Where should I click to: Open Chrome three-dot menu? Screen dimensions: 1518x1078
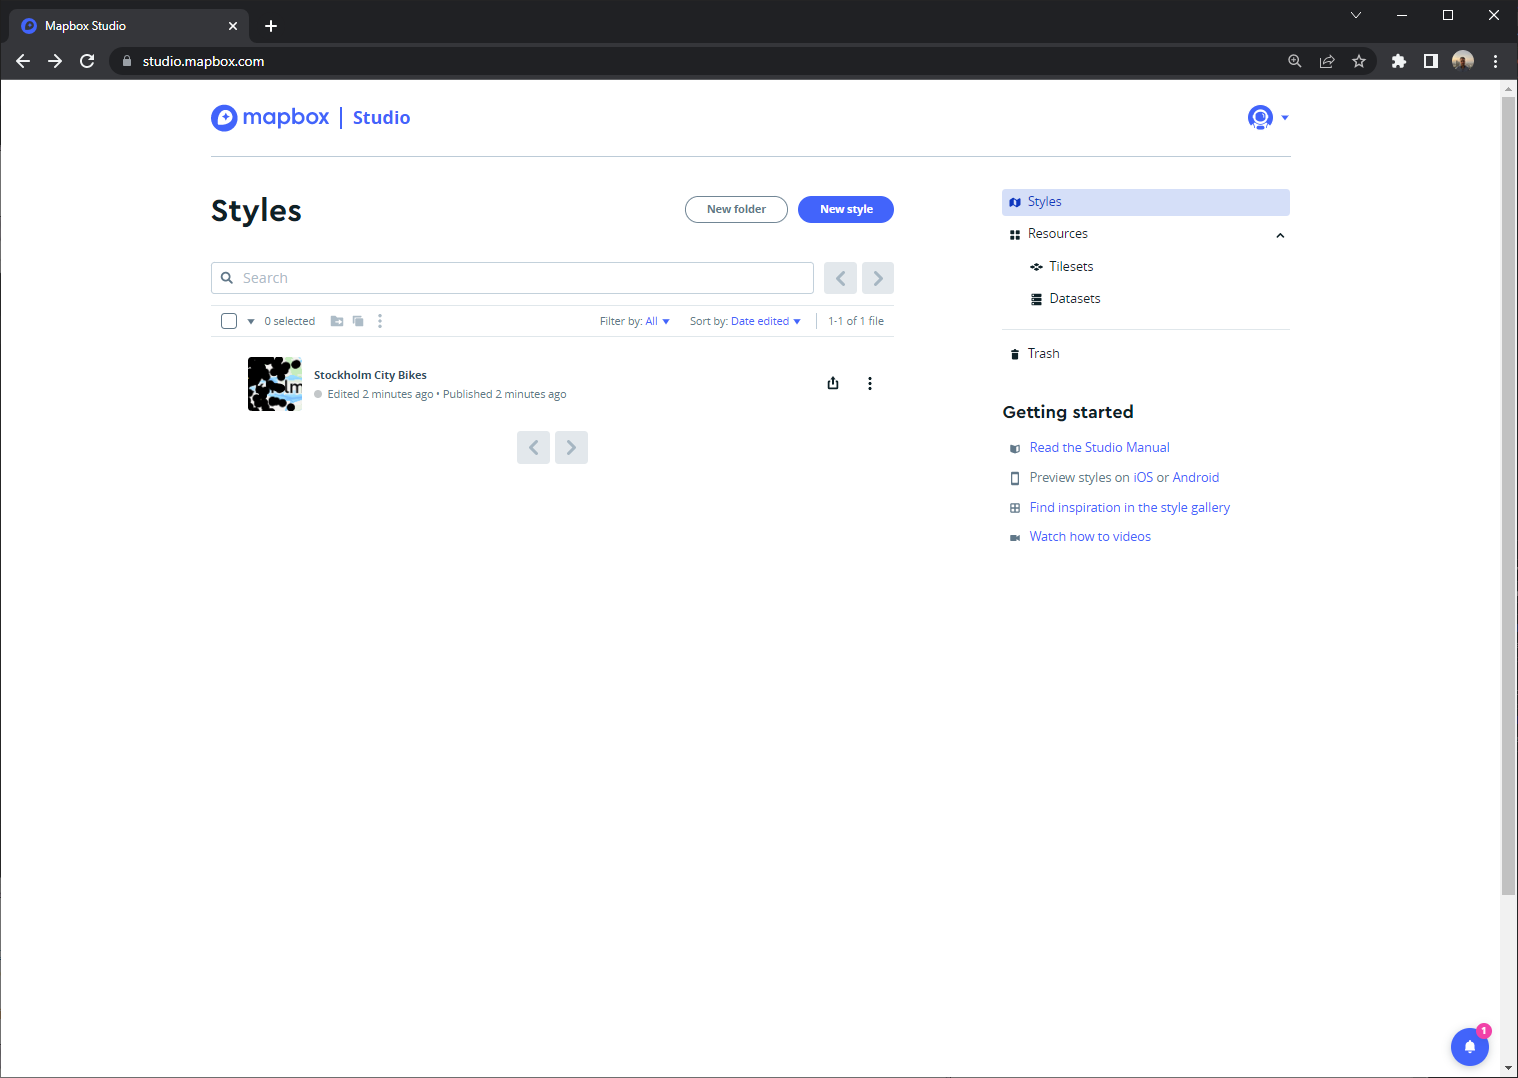[x=1495, y=61]
